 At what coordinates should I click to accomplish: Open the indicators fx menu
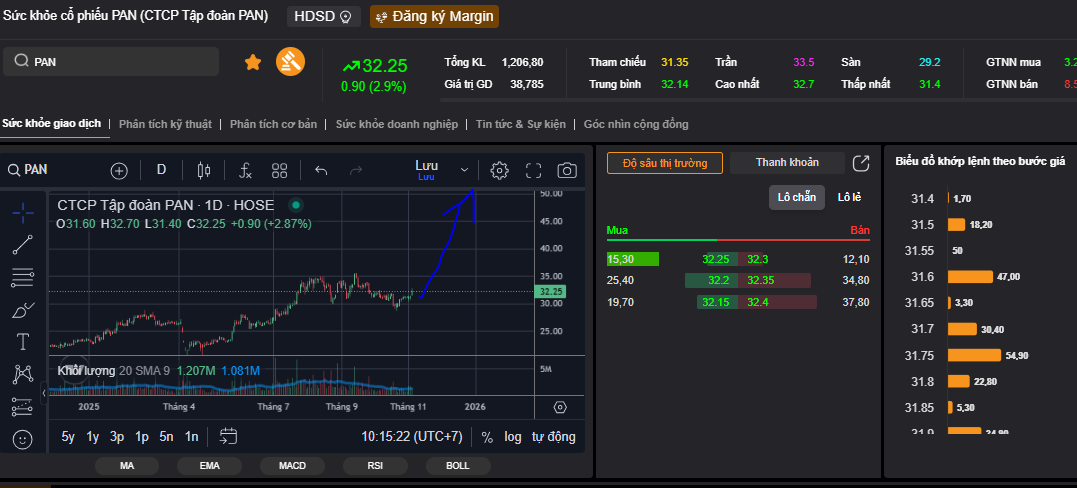coord(245,170)
